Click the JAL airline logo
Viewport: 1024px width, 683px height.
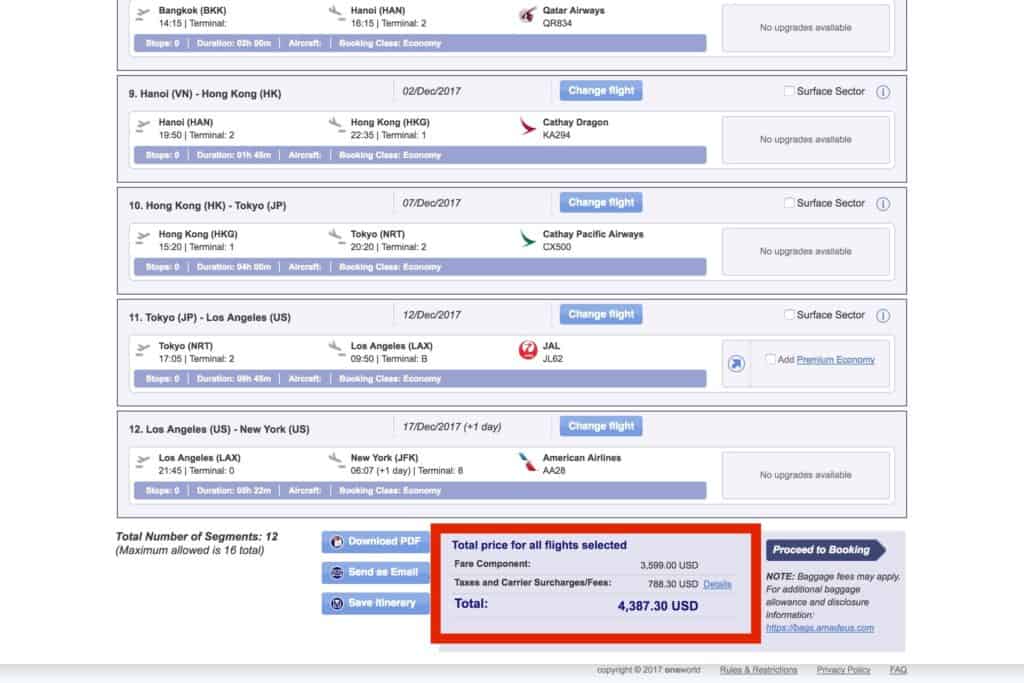coord(527,349)
